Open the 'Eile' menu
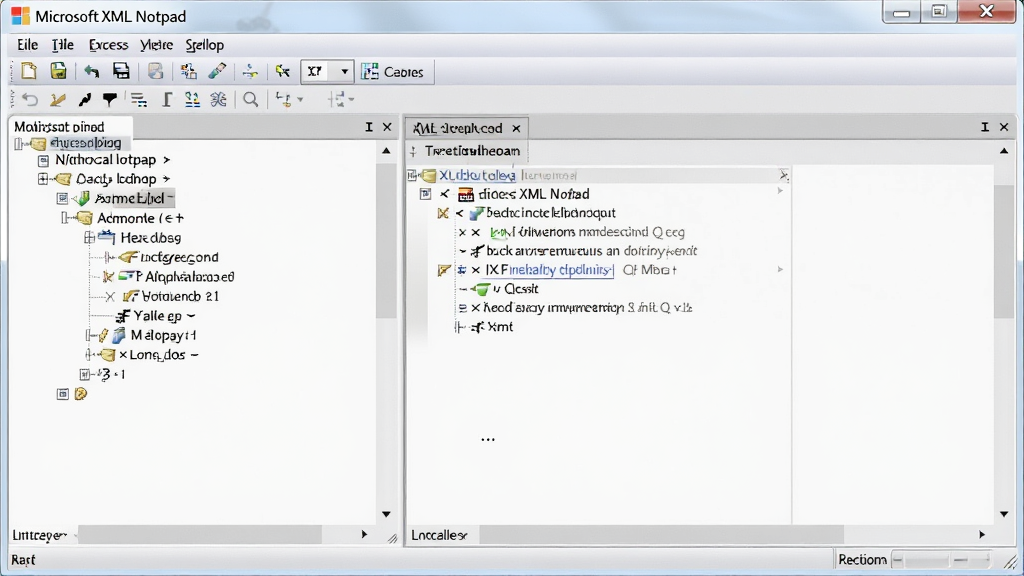 pyautogui.click(x=27, y=45)
